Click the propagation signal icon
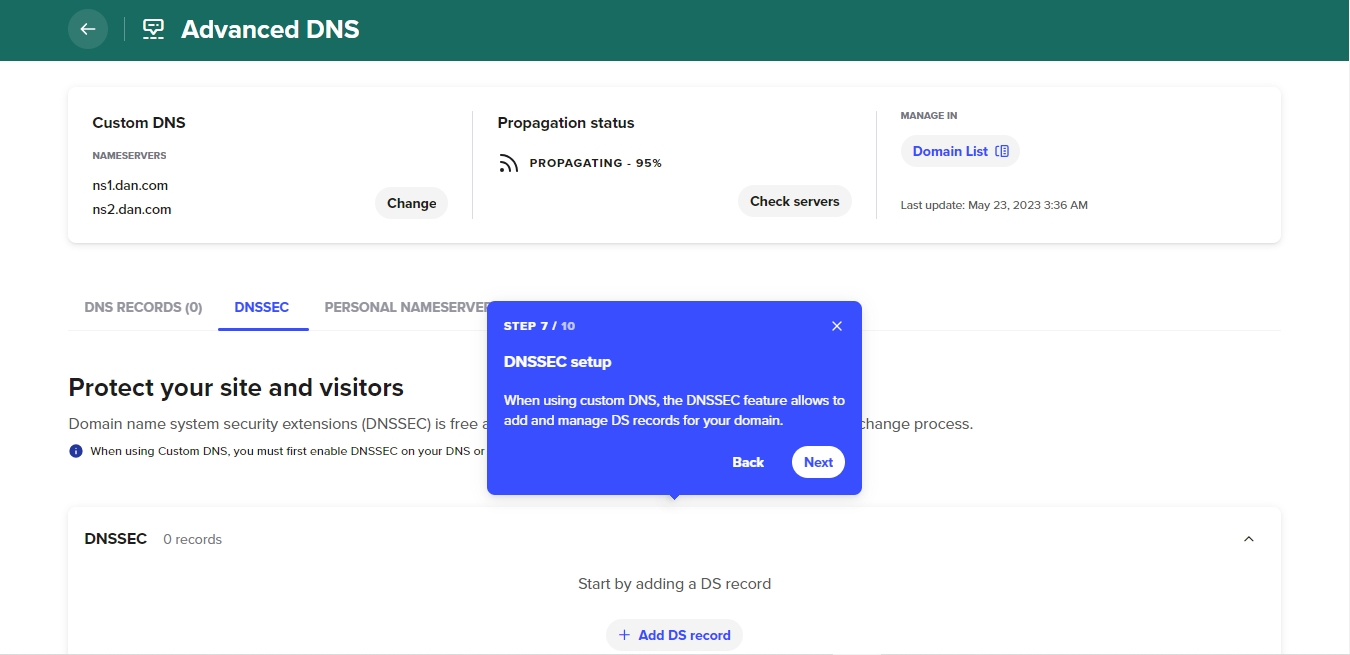Screen dimensions: 1350x655 pyautogui.click(x=509, y=164)
